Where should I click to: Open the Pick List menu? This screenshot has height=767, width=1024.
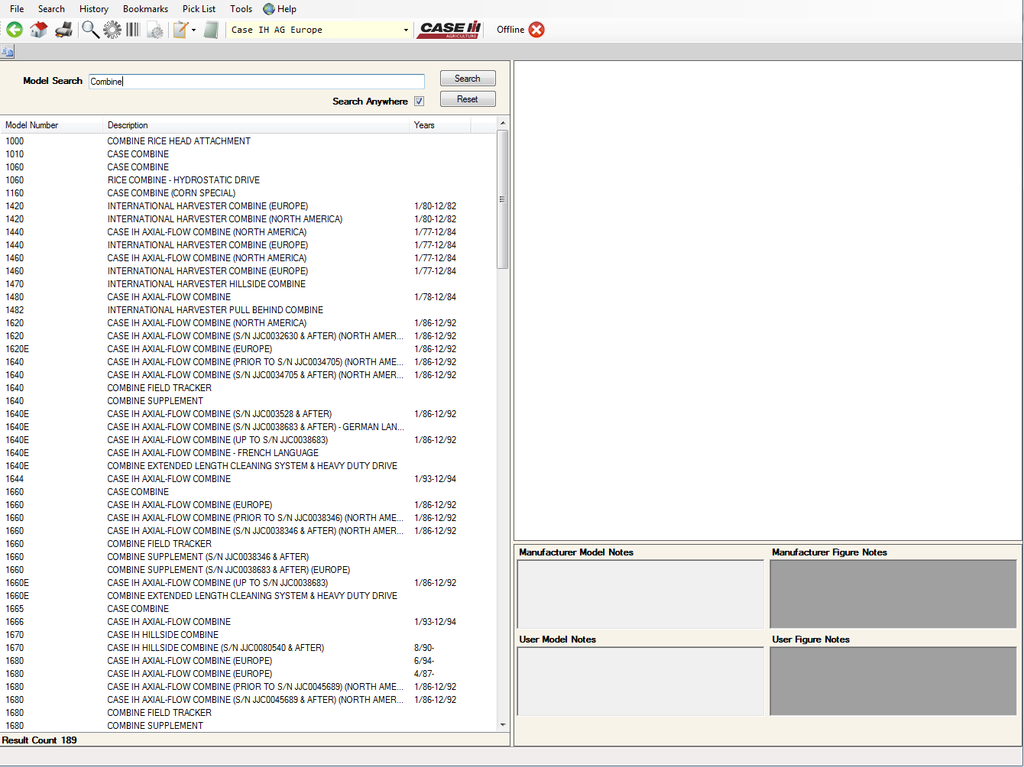click(199, 9)
